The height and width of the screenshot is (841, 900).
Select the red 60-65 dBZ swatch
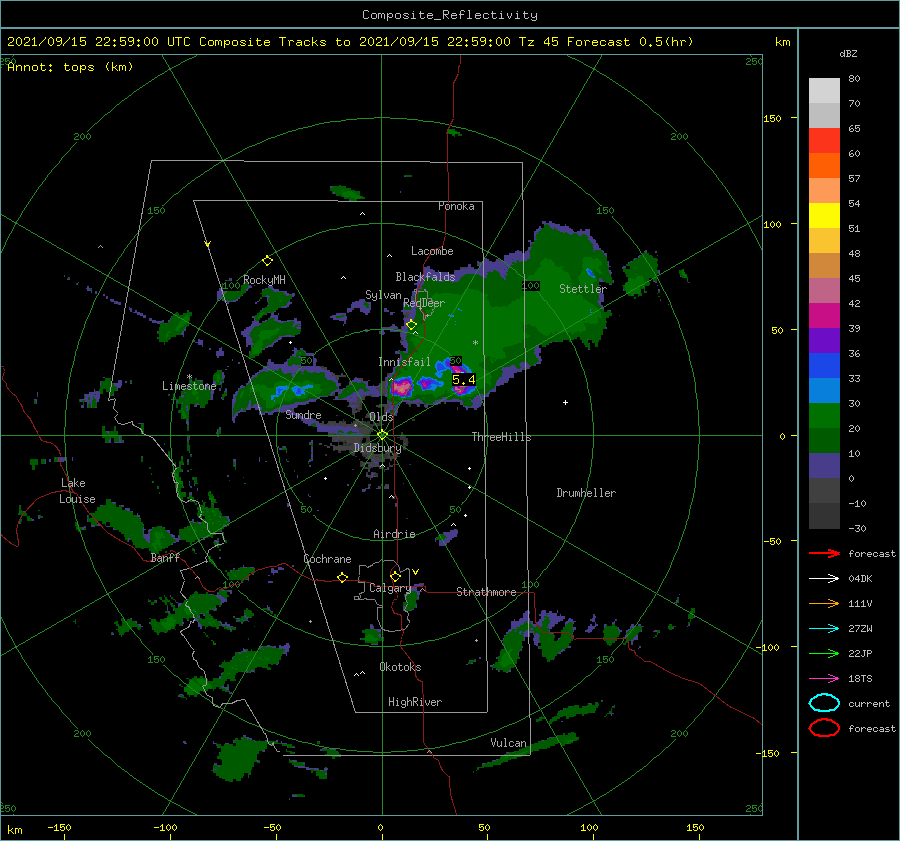pos(824,140)
